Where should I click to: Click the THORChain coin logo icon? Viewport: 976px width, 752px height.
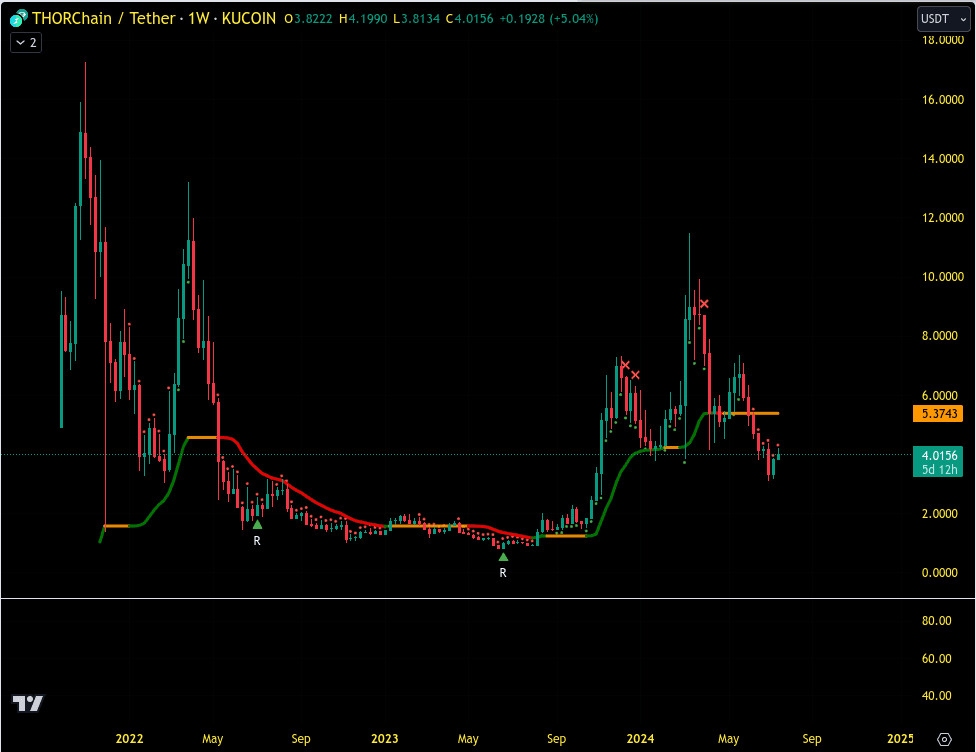pos(19,19)
